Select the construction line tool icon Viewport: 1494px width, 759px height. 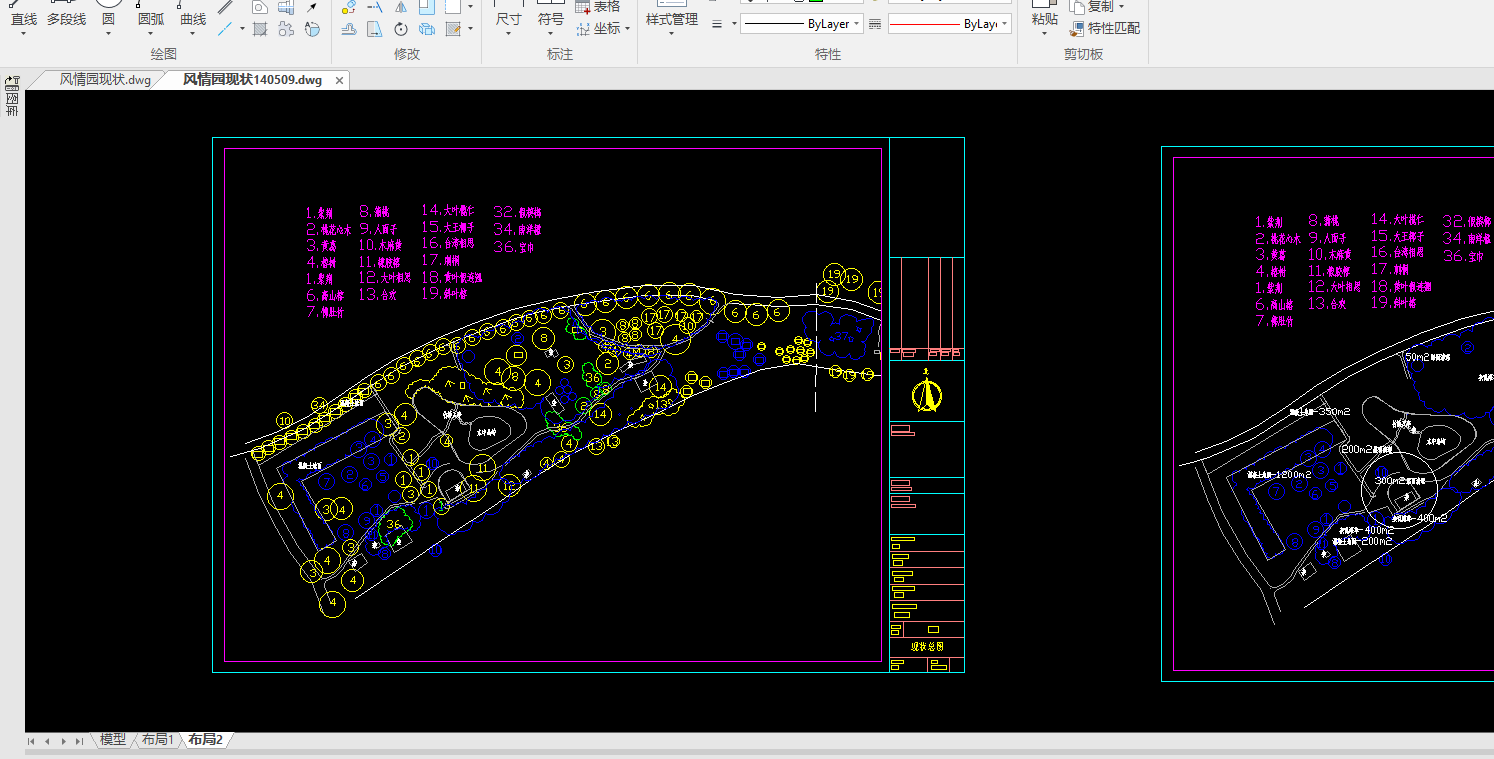226,29
